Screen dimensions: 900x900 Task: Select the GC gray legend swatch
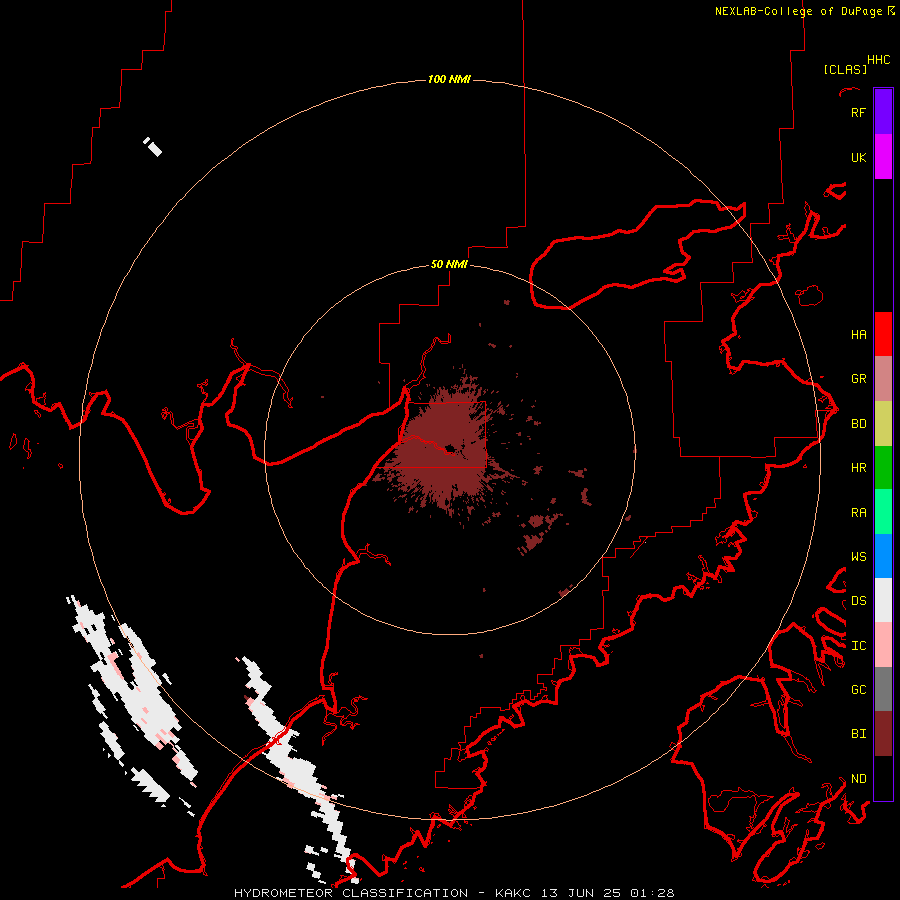883,689
